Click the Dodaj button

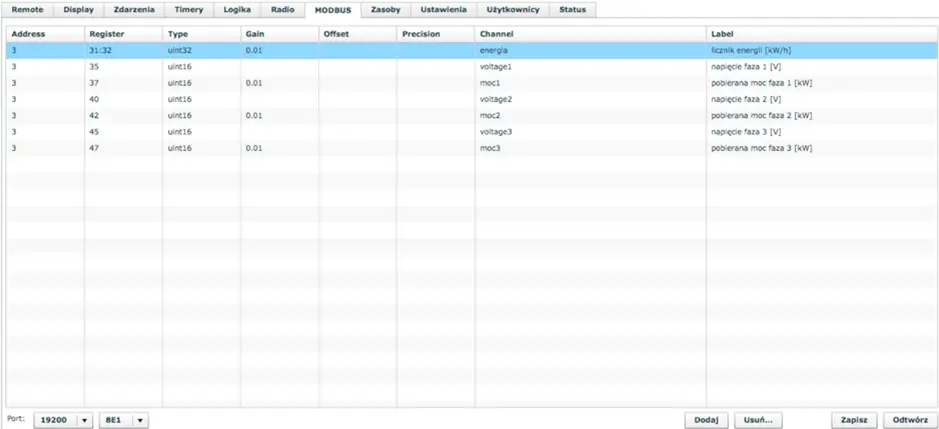(706, 420)
